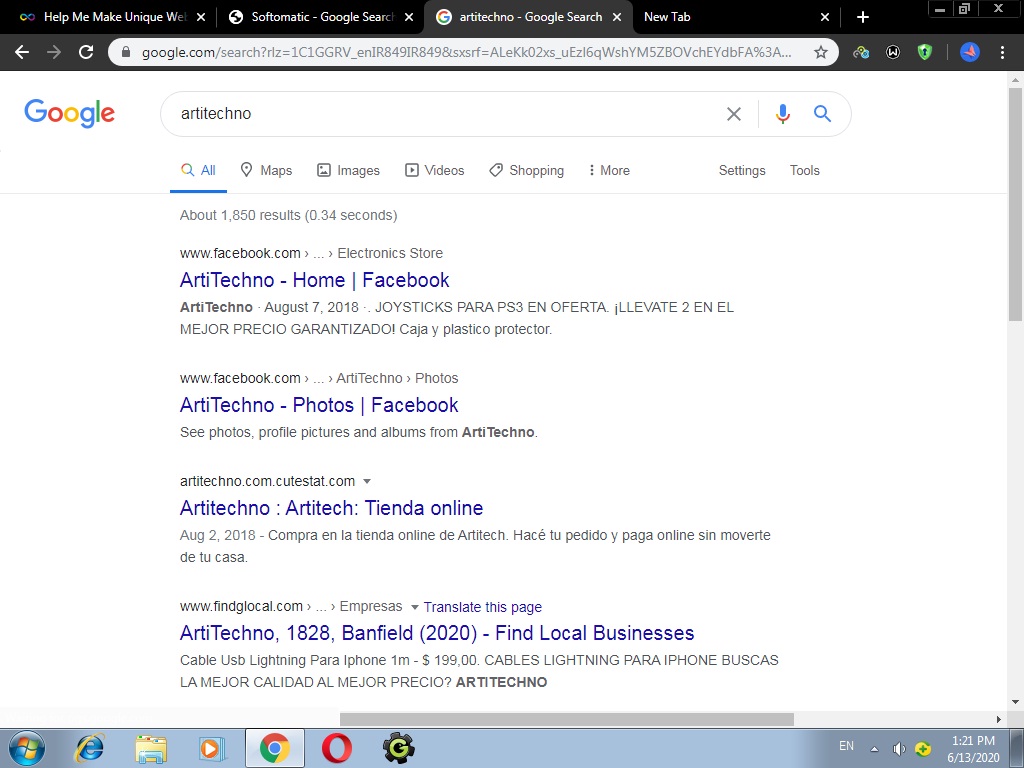This screenshot has width=1024, height=768.
Task: Open the More search categories menu
Action: click(x=609, y=170)
